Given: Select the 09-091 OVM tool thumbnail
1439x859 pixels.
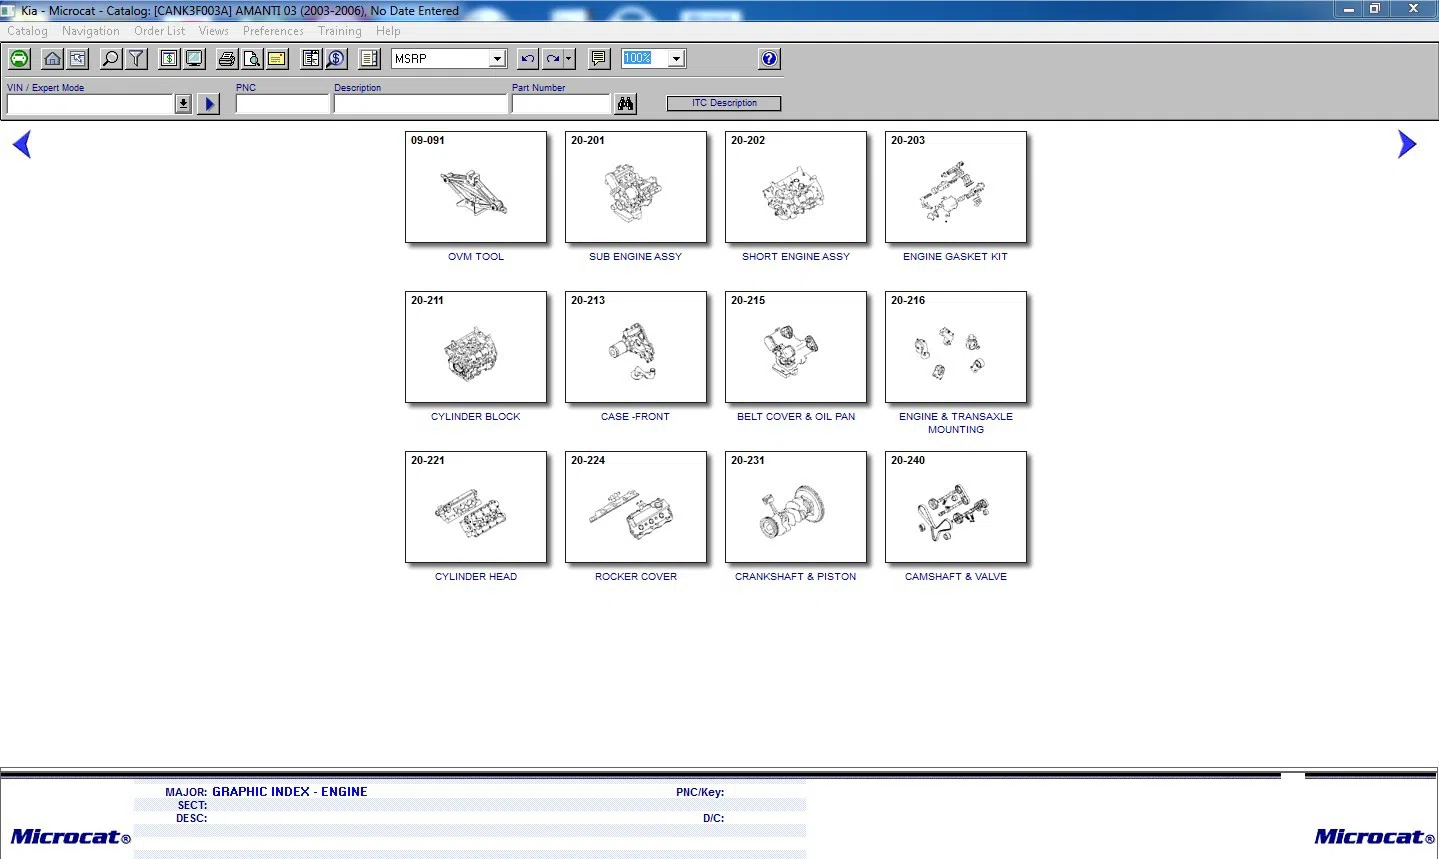Looking at the screenshot, I should coord(476,187).
